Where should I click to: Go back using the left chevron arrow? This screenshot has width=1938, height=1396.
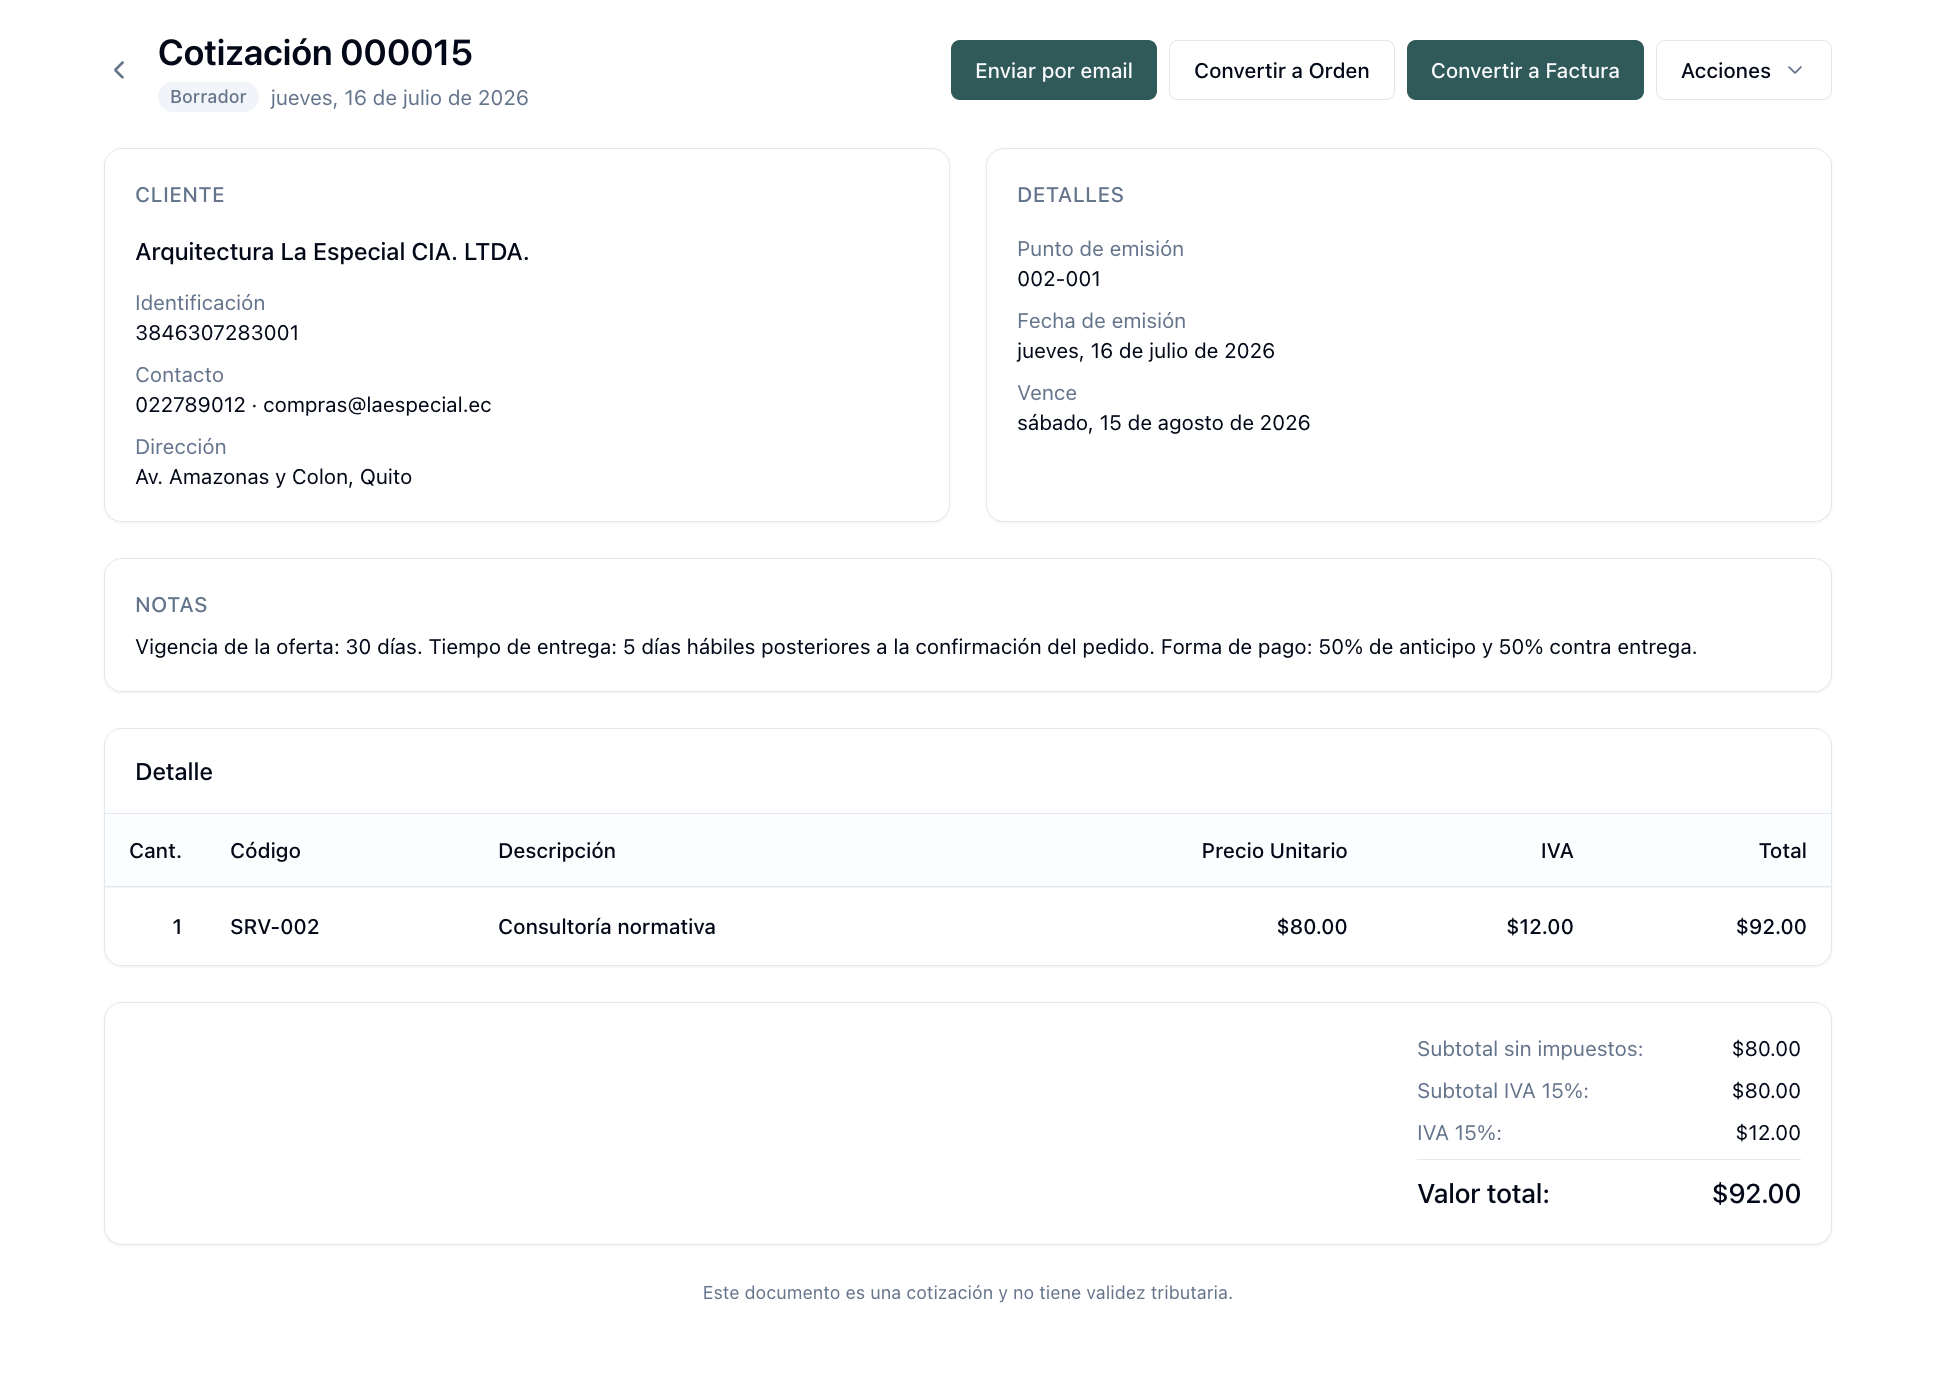coord(119,70)
